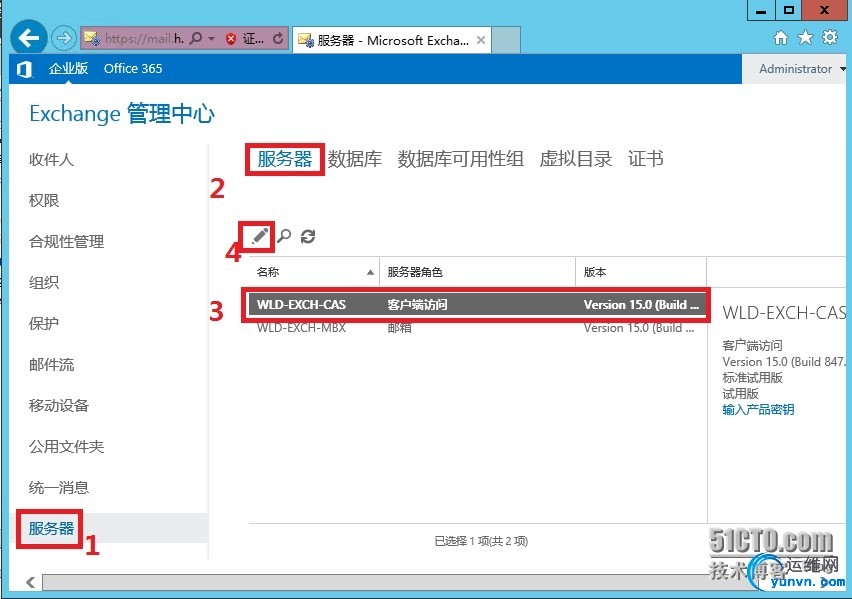Open 统一消息 in the left navigation
Image resolution: width=852 pixels, height=599 pixels.
(x=59, y=488)
